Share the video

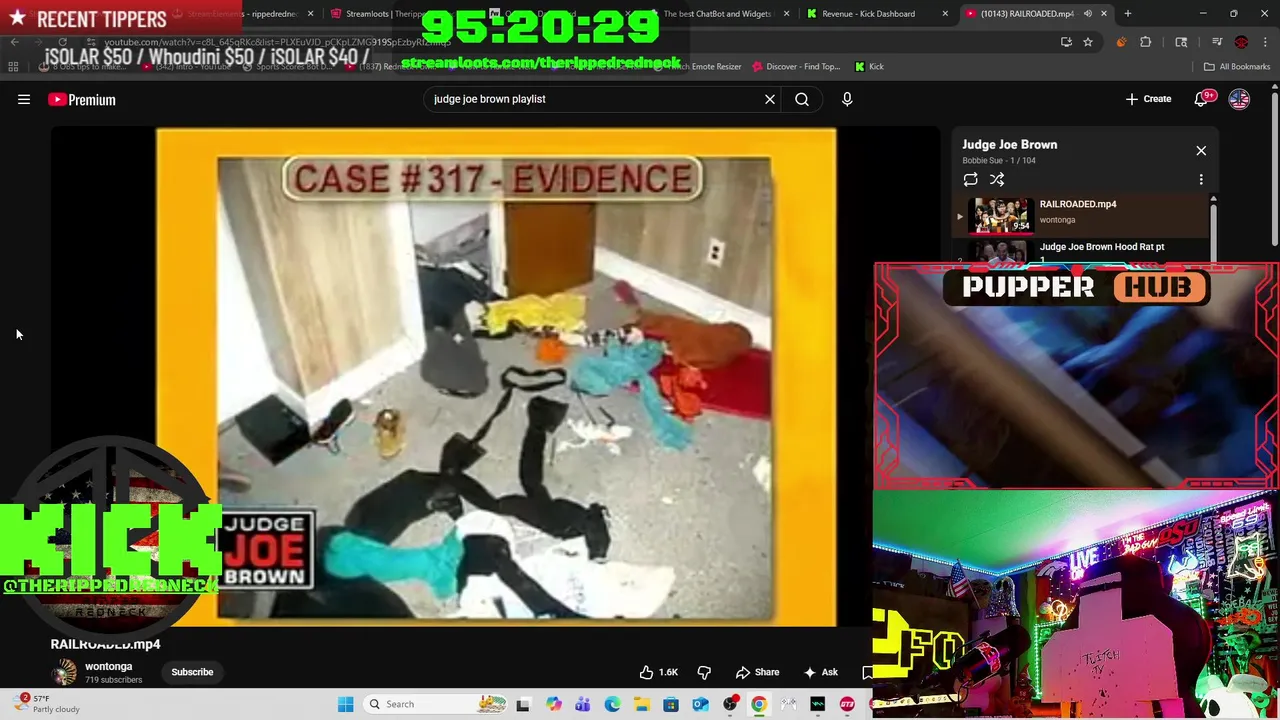[757, 672]
